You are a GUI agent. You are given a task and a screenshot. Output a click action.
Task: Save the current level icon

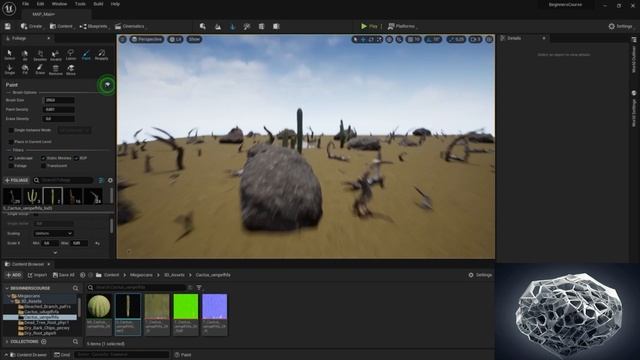(x=8, y=26)
